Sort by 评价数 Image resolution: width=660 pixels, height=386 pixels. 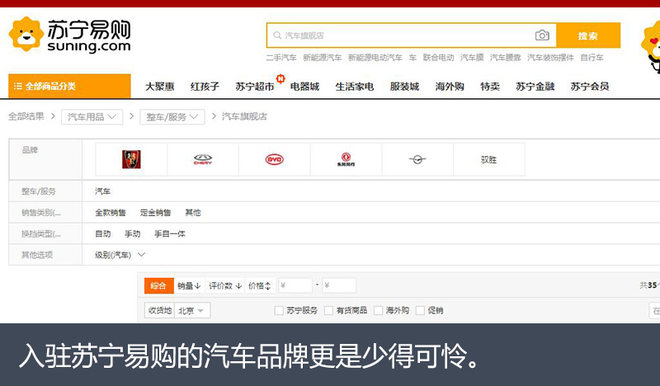click(225, 286)
